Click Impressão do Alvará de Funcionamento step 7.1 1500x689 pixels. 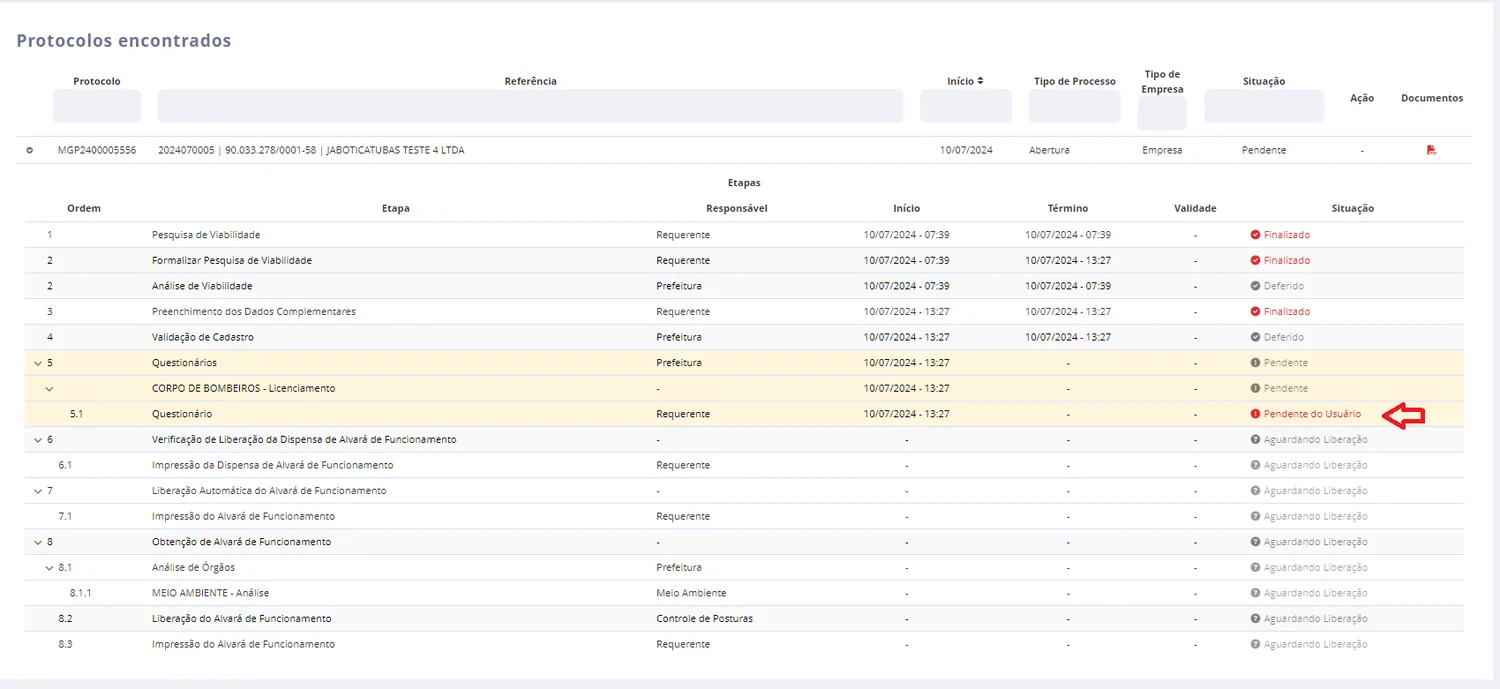pyautogui.click(x=243, y=517)
